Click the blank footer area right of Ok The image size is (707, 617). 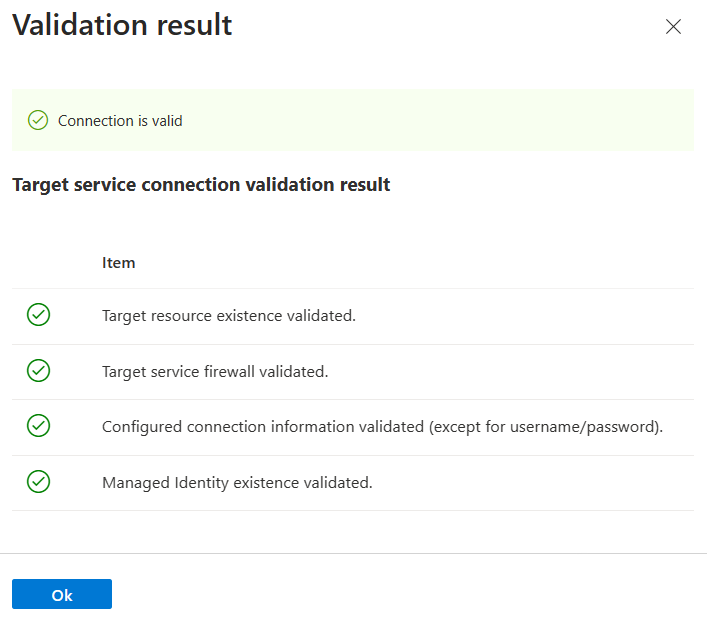(400, 594)
